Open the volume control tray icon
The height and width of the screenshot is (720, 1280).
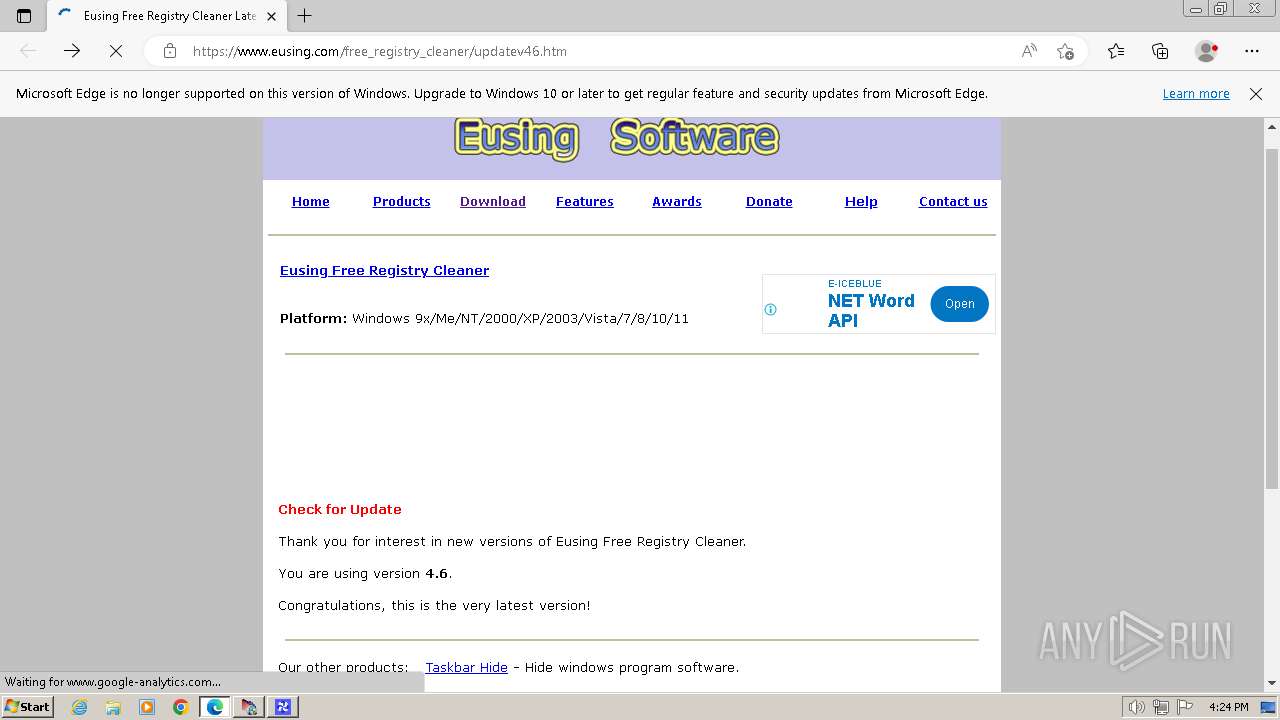coord(1136,707)
